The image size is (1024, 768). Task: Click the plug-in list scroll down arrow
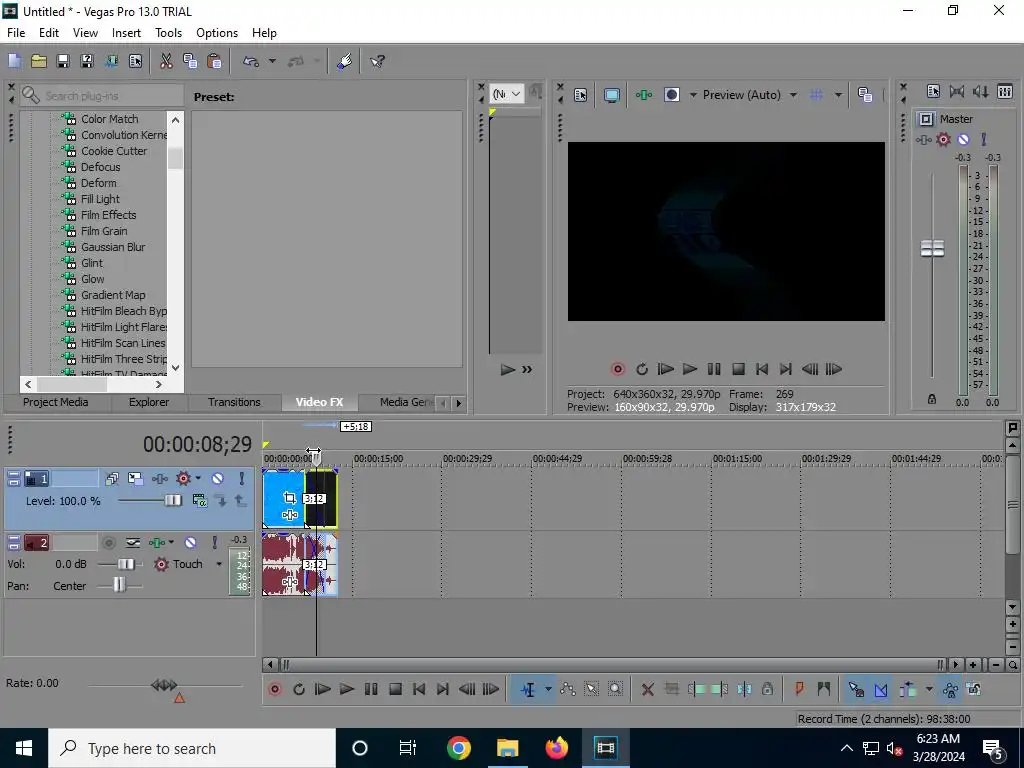pyautogui.click(x=175, y=368)
